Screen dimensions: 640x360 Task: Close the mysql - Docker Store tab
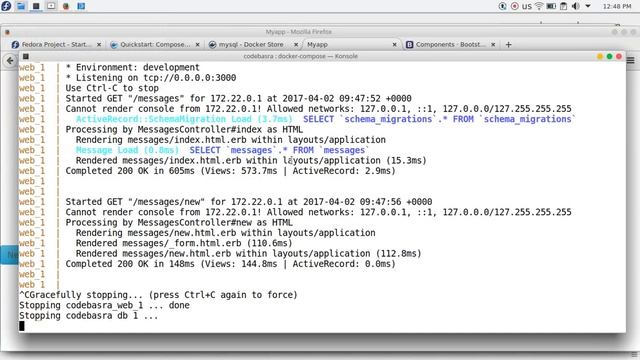click(x=296, y=44)
